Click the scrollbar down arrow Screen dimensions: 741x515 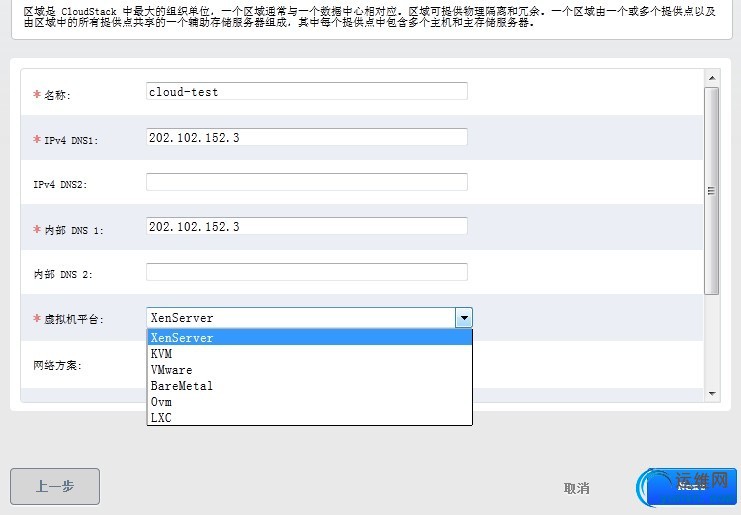click(712, 394)
